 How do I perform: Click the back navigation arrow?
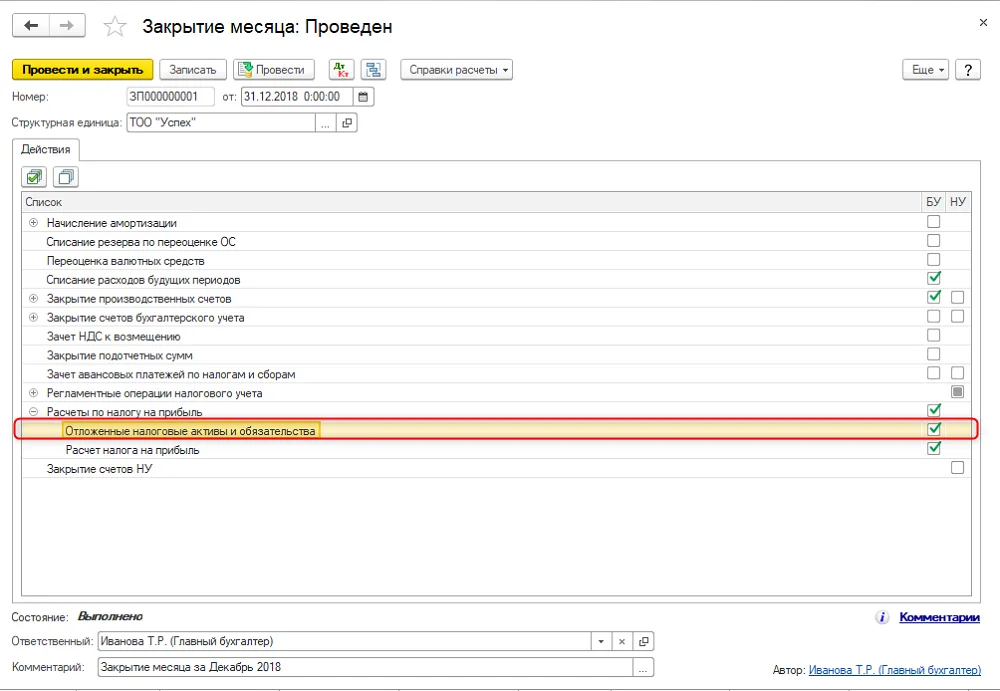point(31,26)
